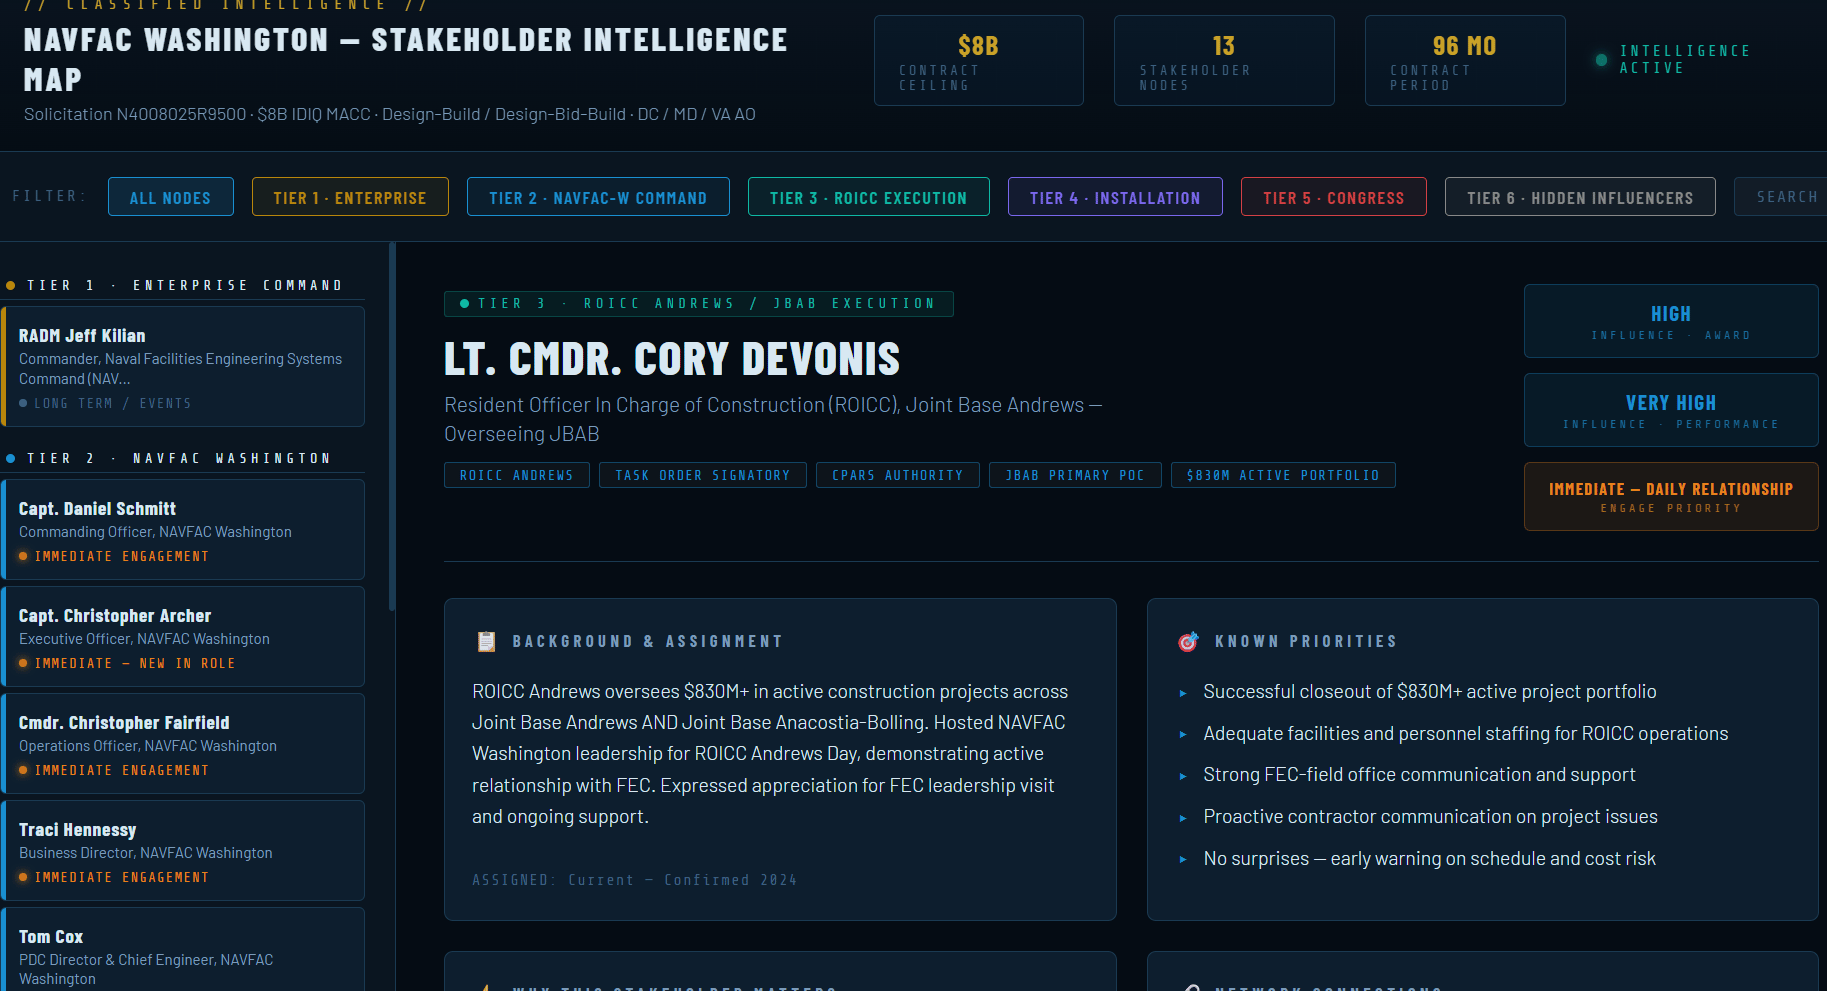Filter by Tier 3 · ROICC Execution
This screenshot has height=991, width=1827.
[869, 197]
